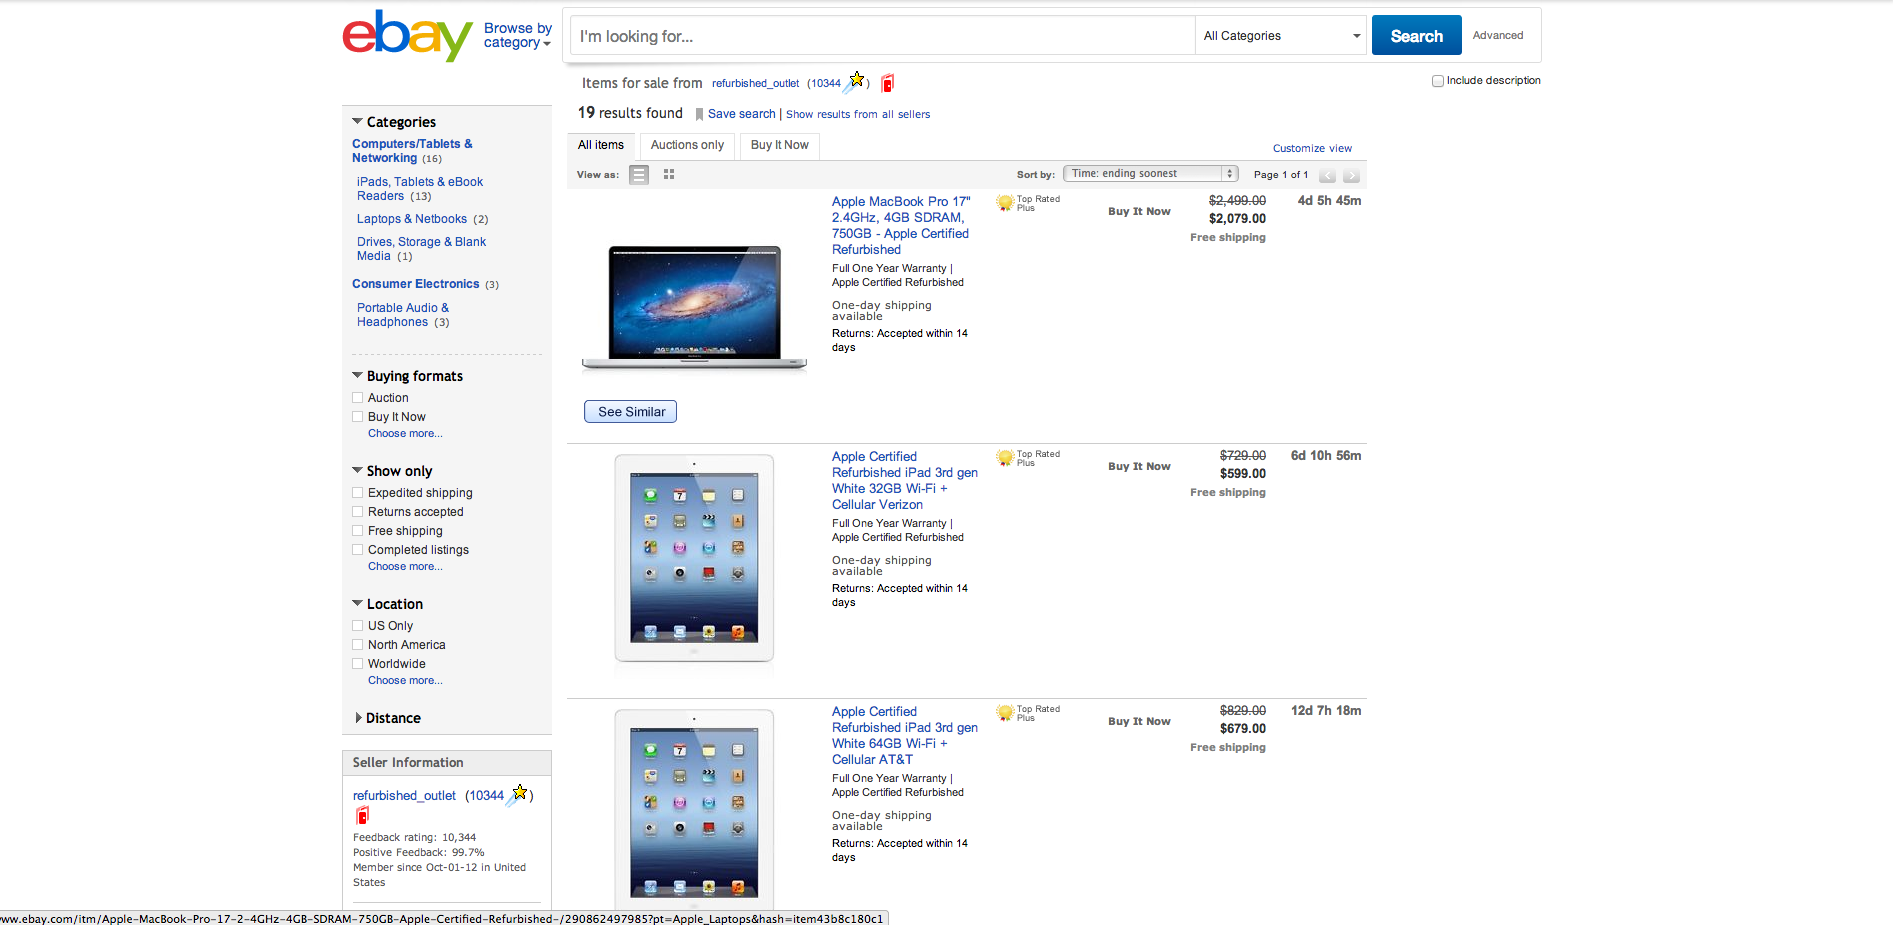Viewport: 1893px width, 925px height.
Task: Click Choose more under Buying formats
Action: tap(405, 434)
